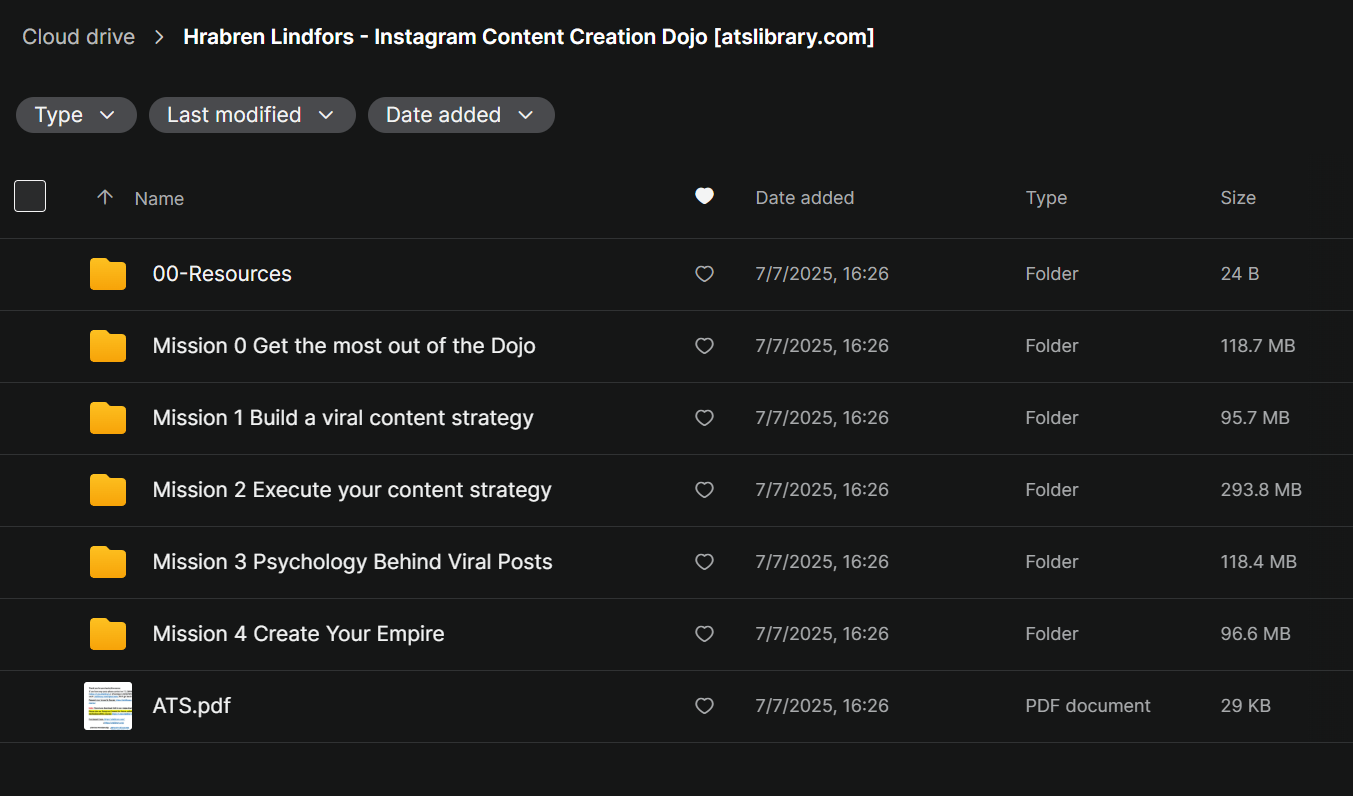1353x796 pixels.
Task: Click the Folder type cell for 00-Resources
Action: pyautogui.click(x=1052, y=274)
